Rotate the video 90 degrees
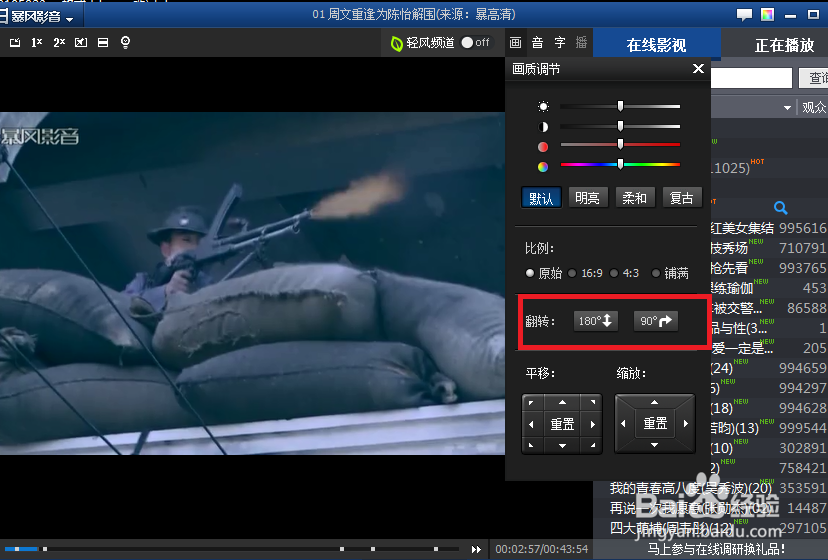The image size is (828, 560). pyautogui.click(x=656, y=321)
